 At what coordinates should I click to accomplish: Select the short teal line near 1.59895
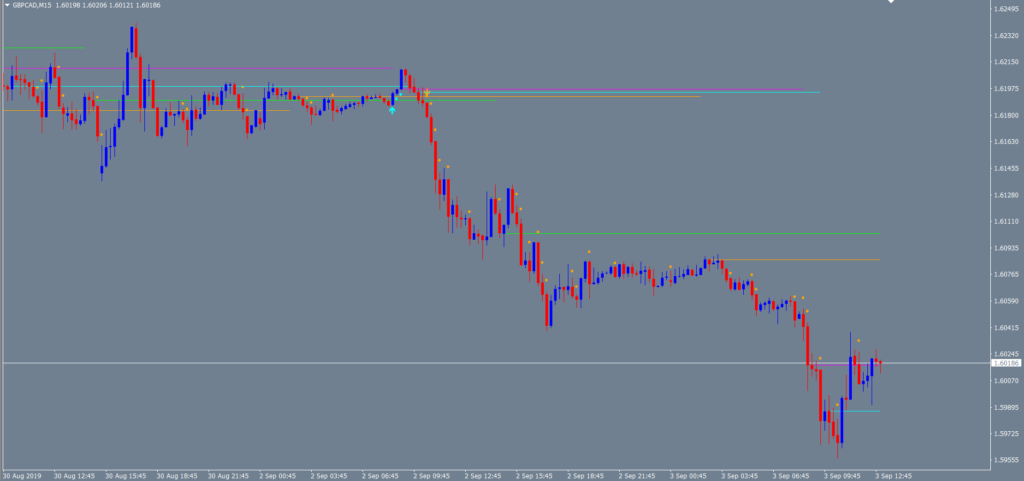pyautogui.click(x=860, y=410)
